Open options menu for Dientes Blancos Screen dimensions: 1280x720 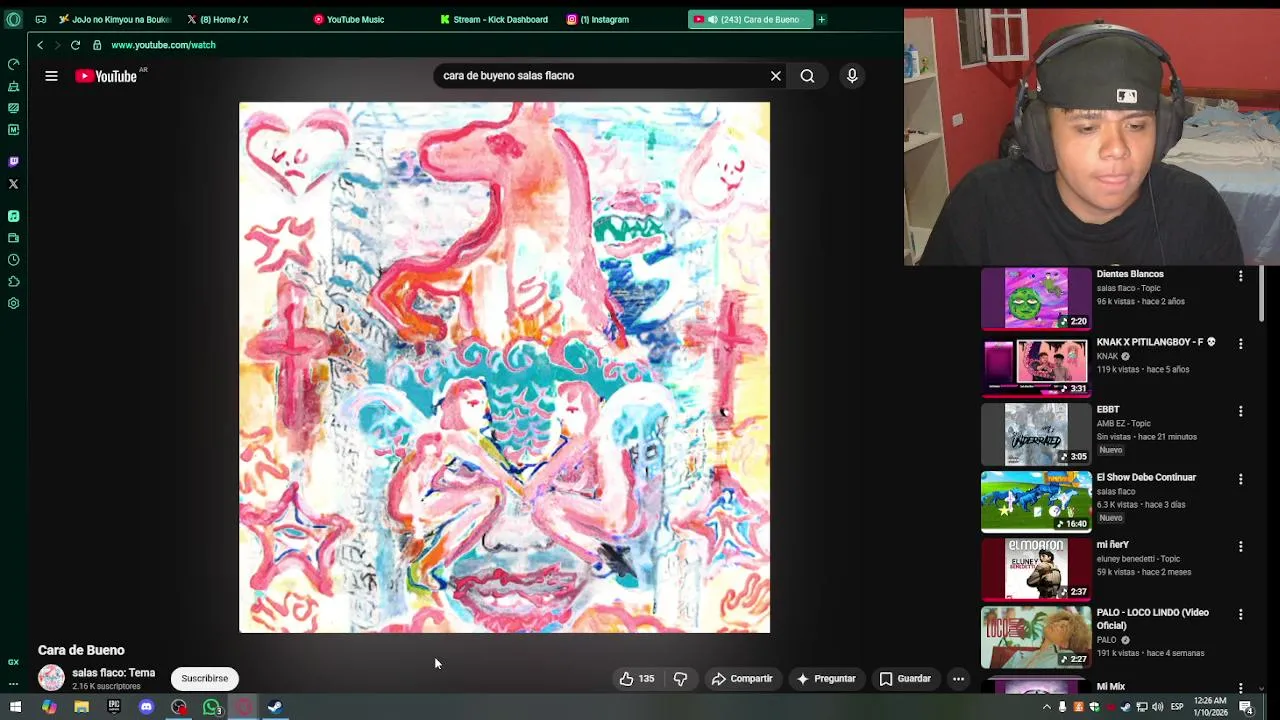tap(1241, 275)
